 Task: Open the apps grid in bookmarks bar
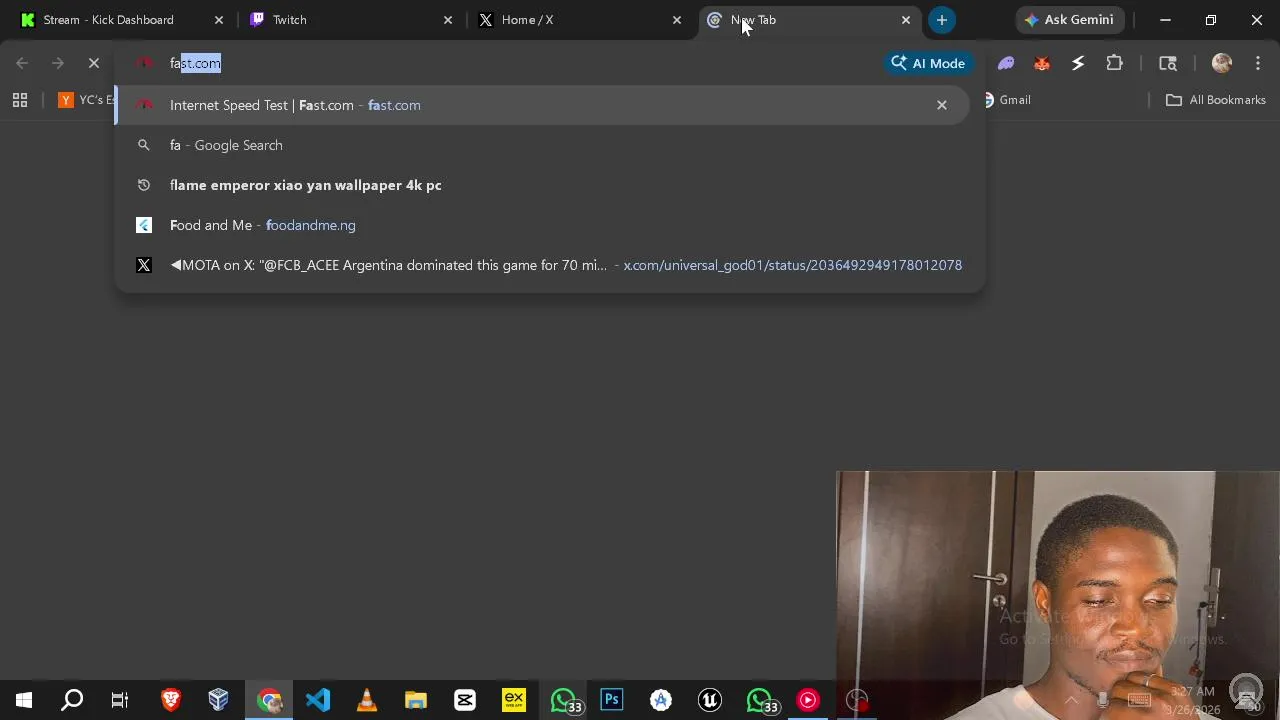click(20, 100)
